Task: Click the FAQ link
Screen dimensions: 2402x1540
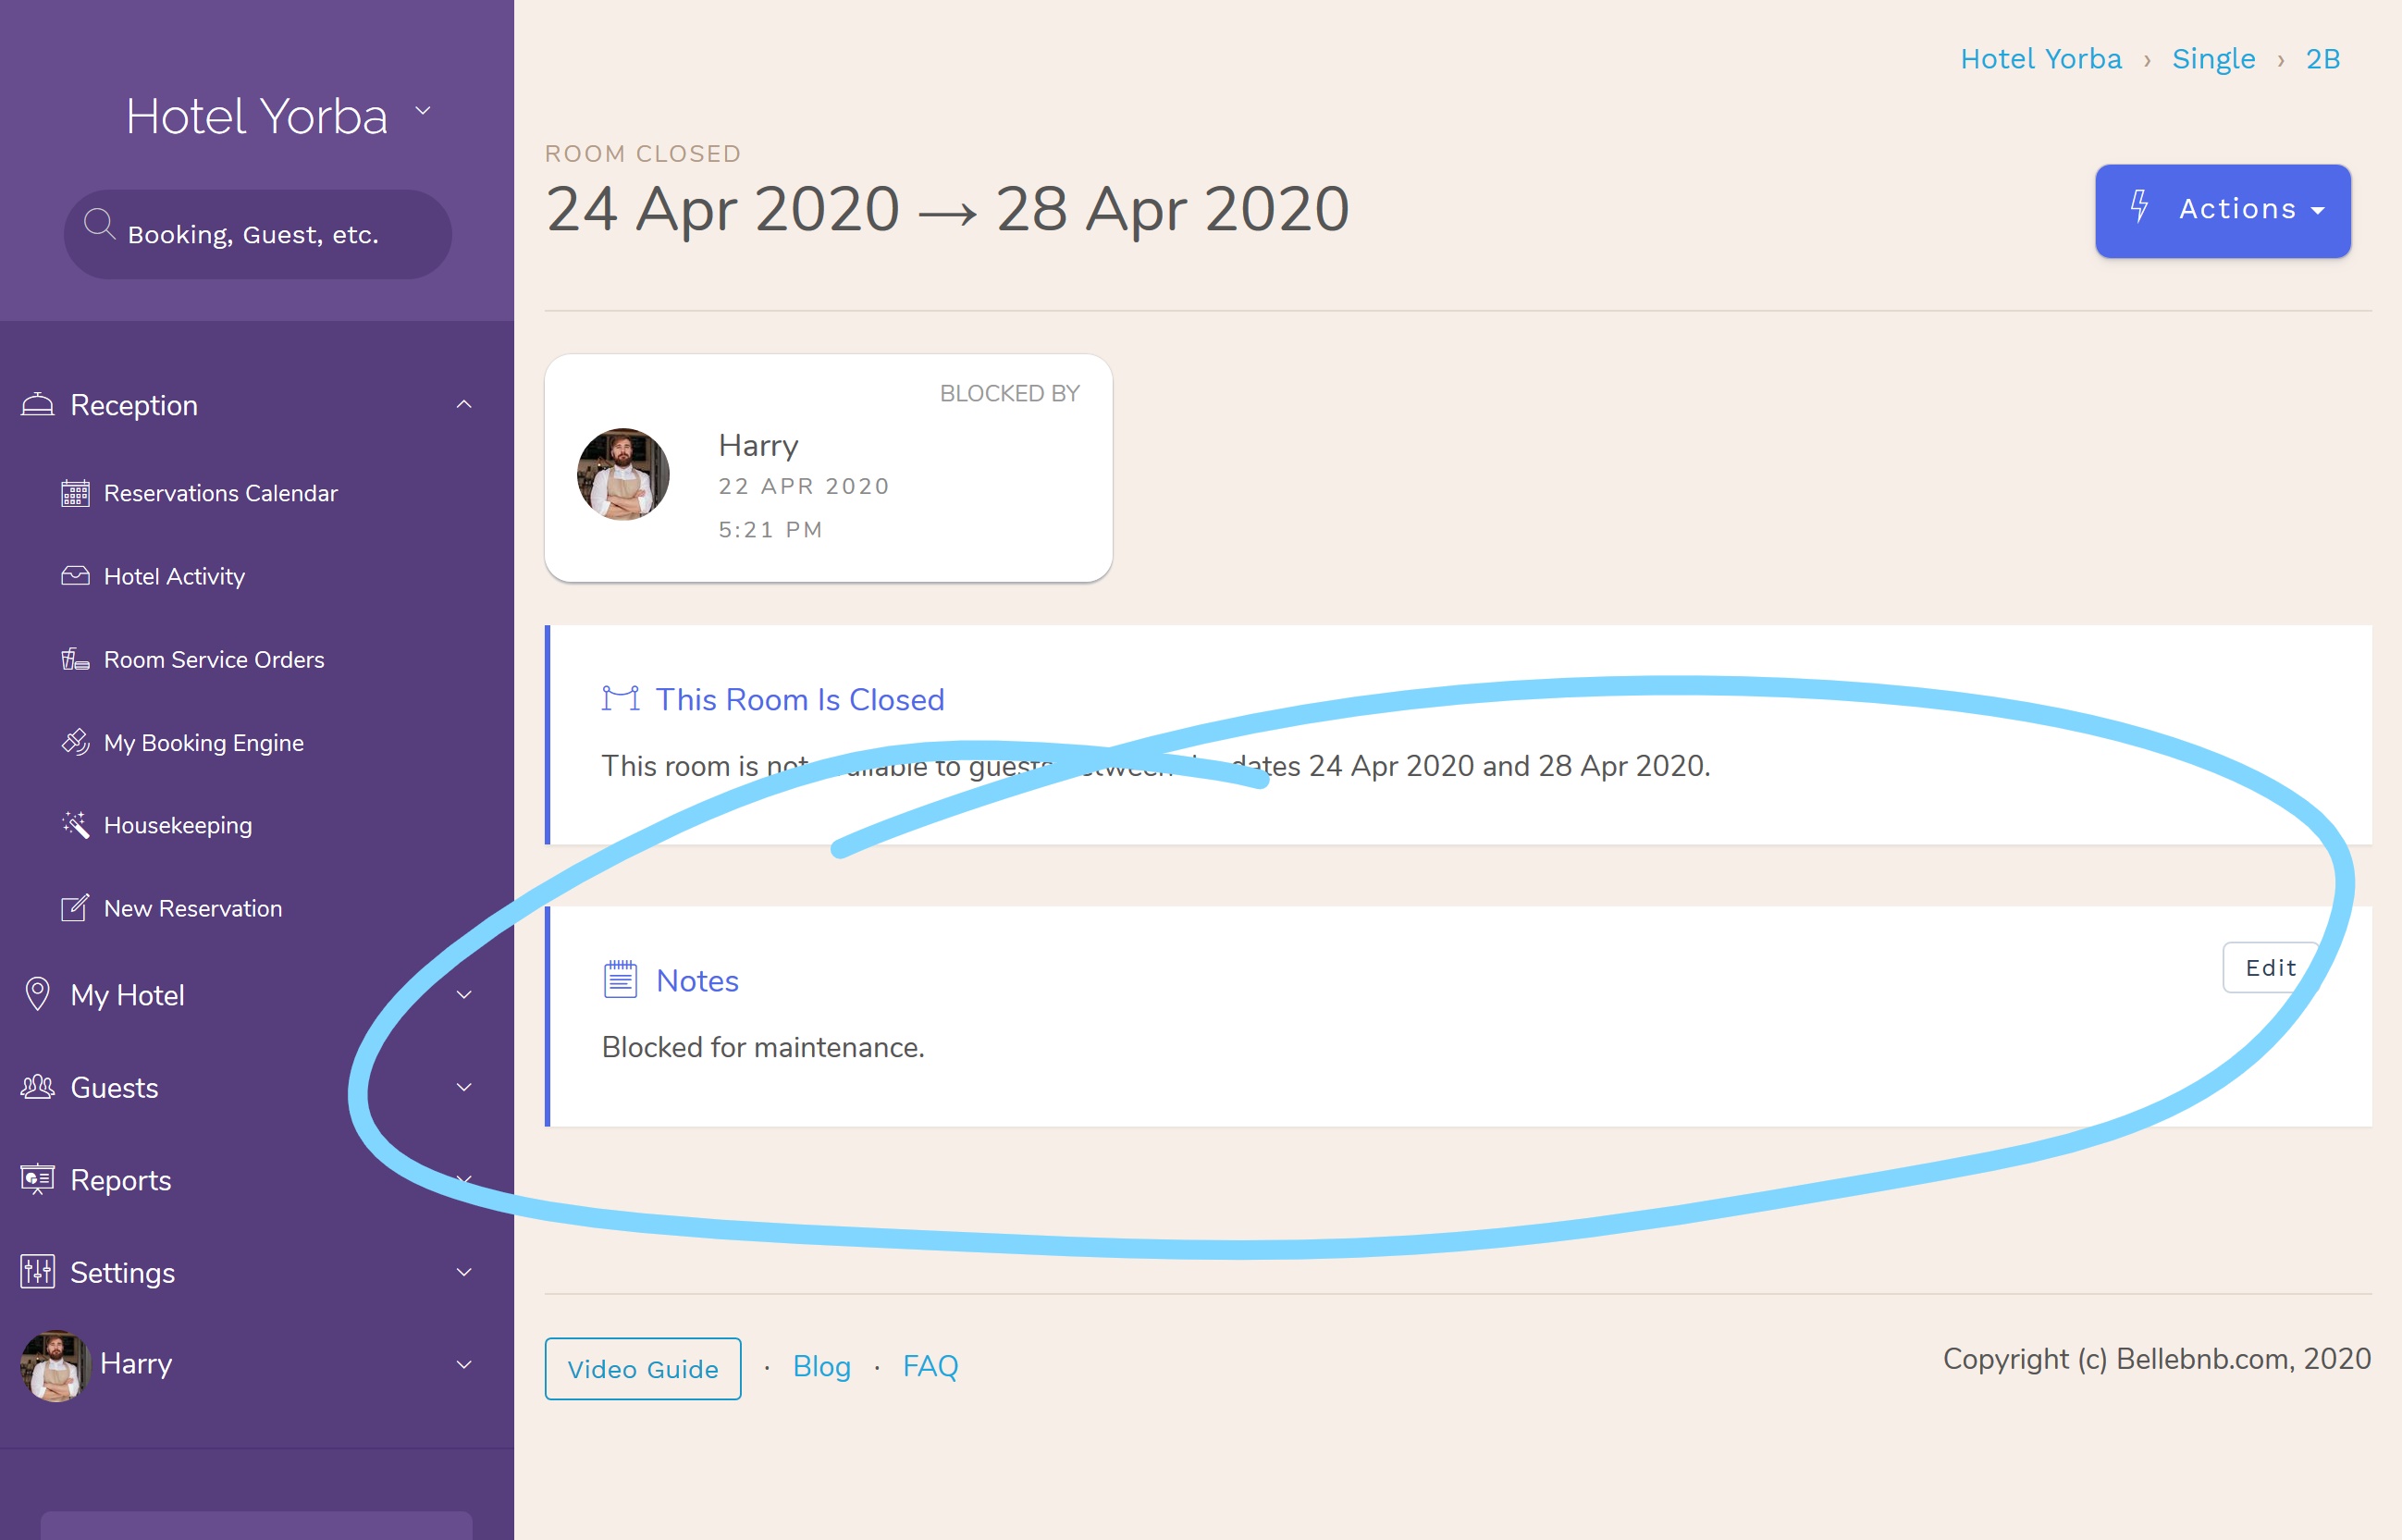Action: 930,1367
